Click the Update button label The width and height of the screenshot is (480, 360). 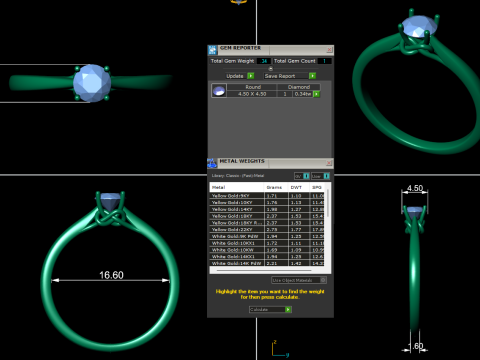click(x=235, y=76)
